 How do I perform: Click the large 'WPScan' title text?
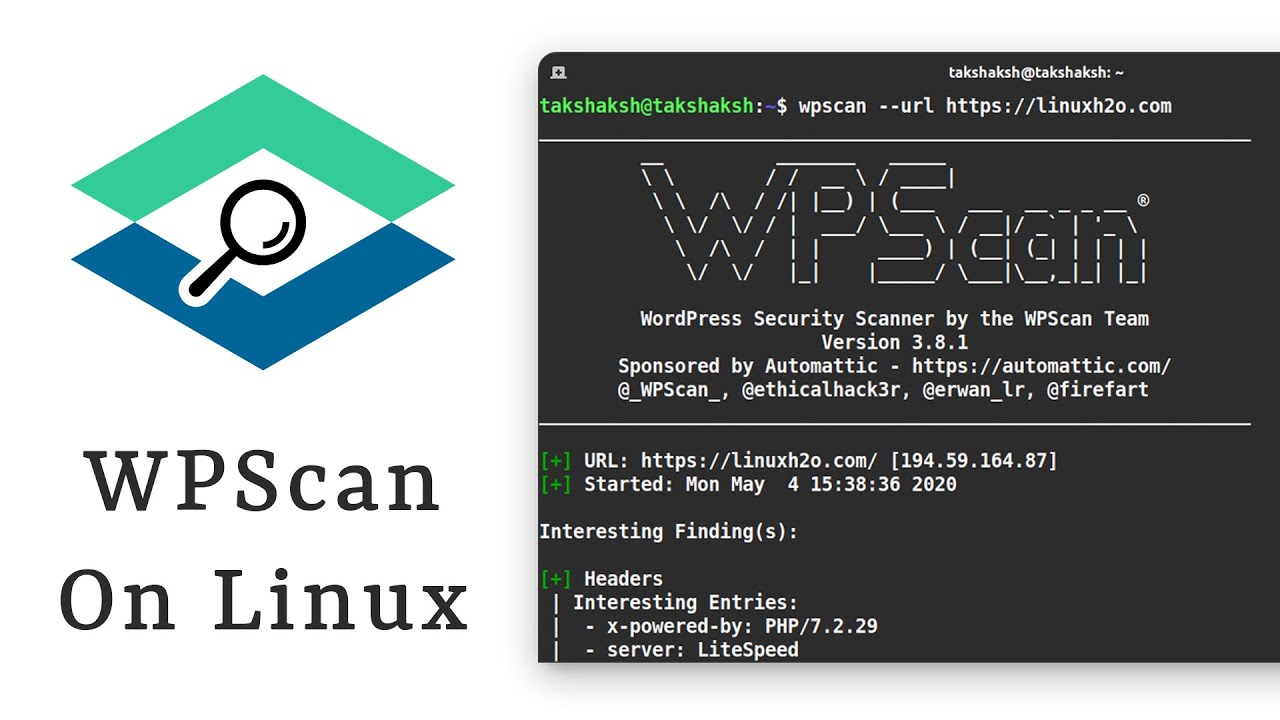[x=263, y=481]
